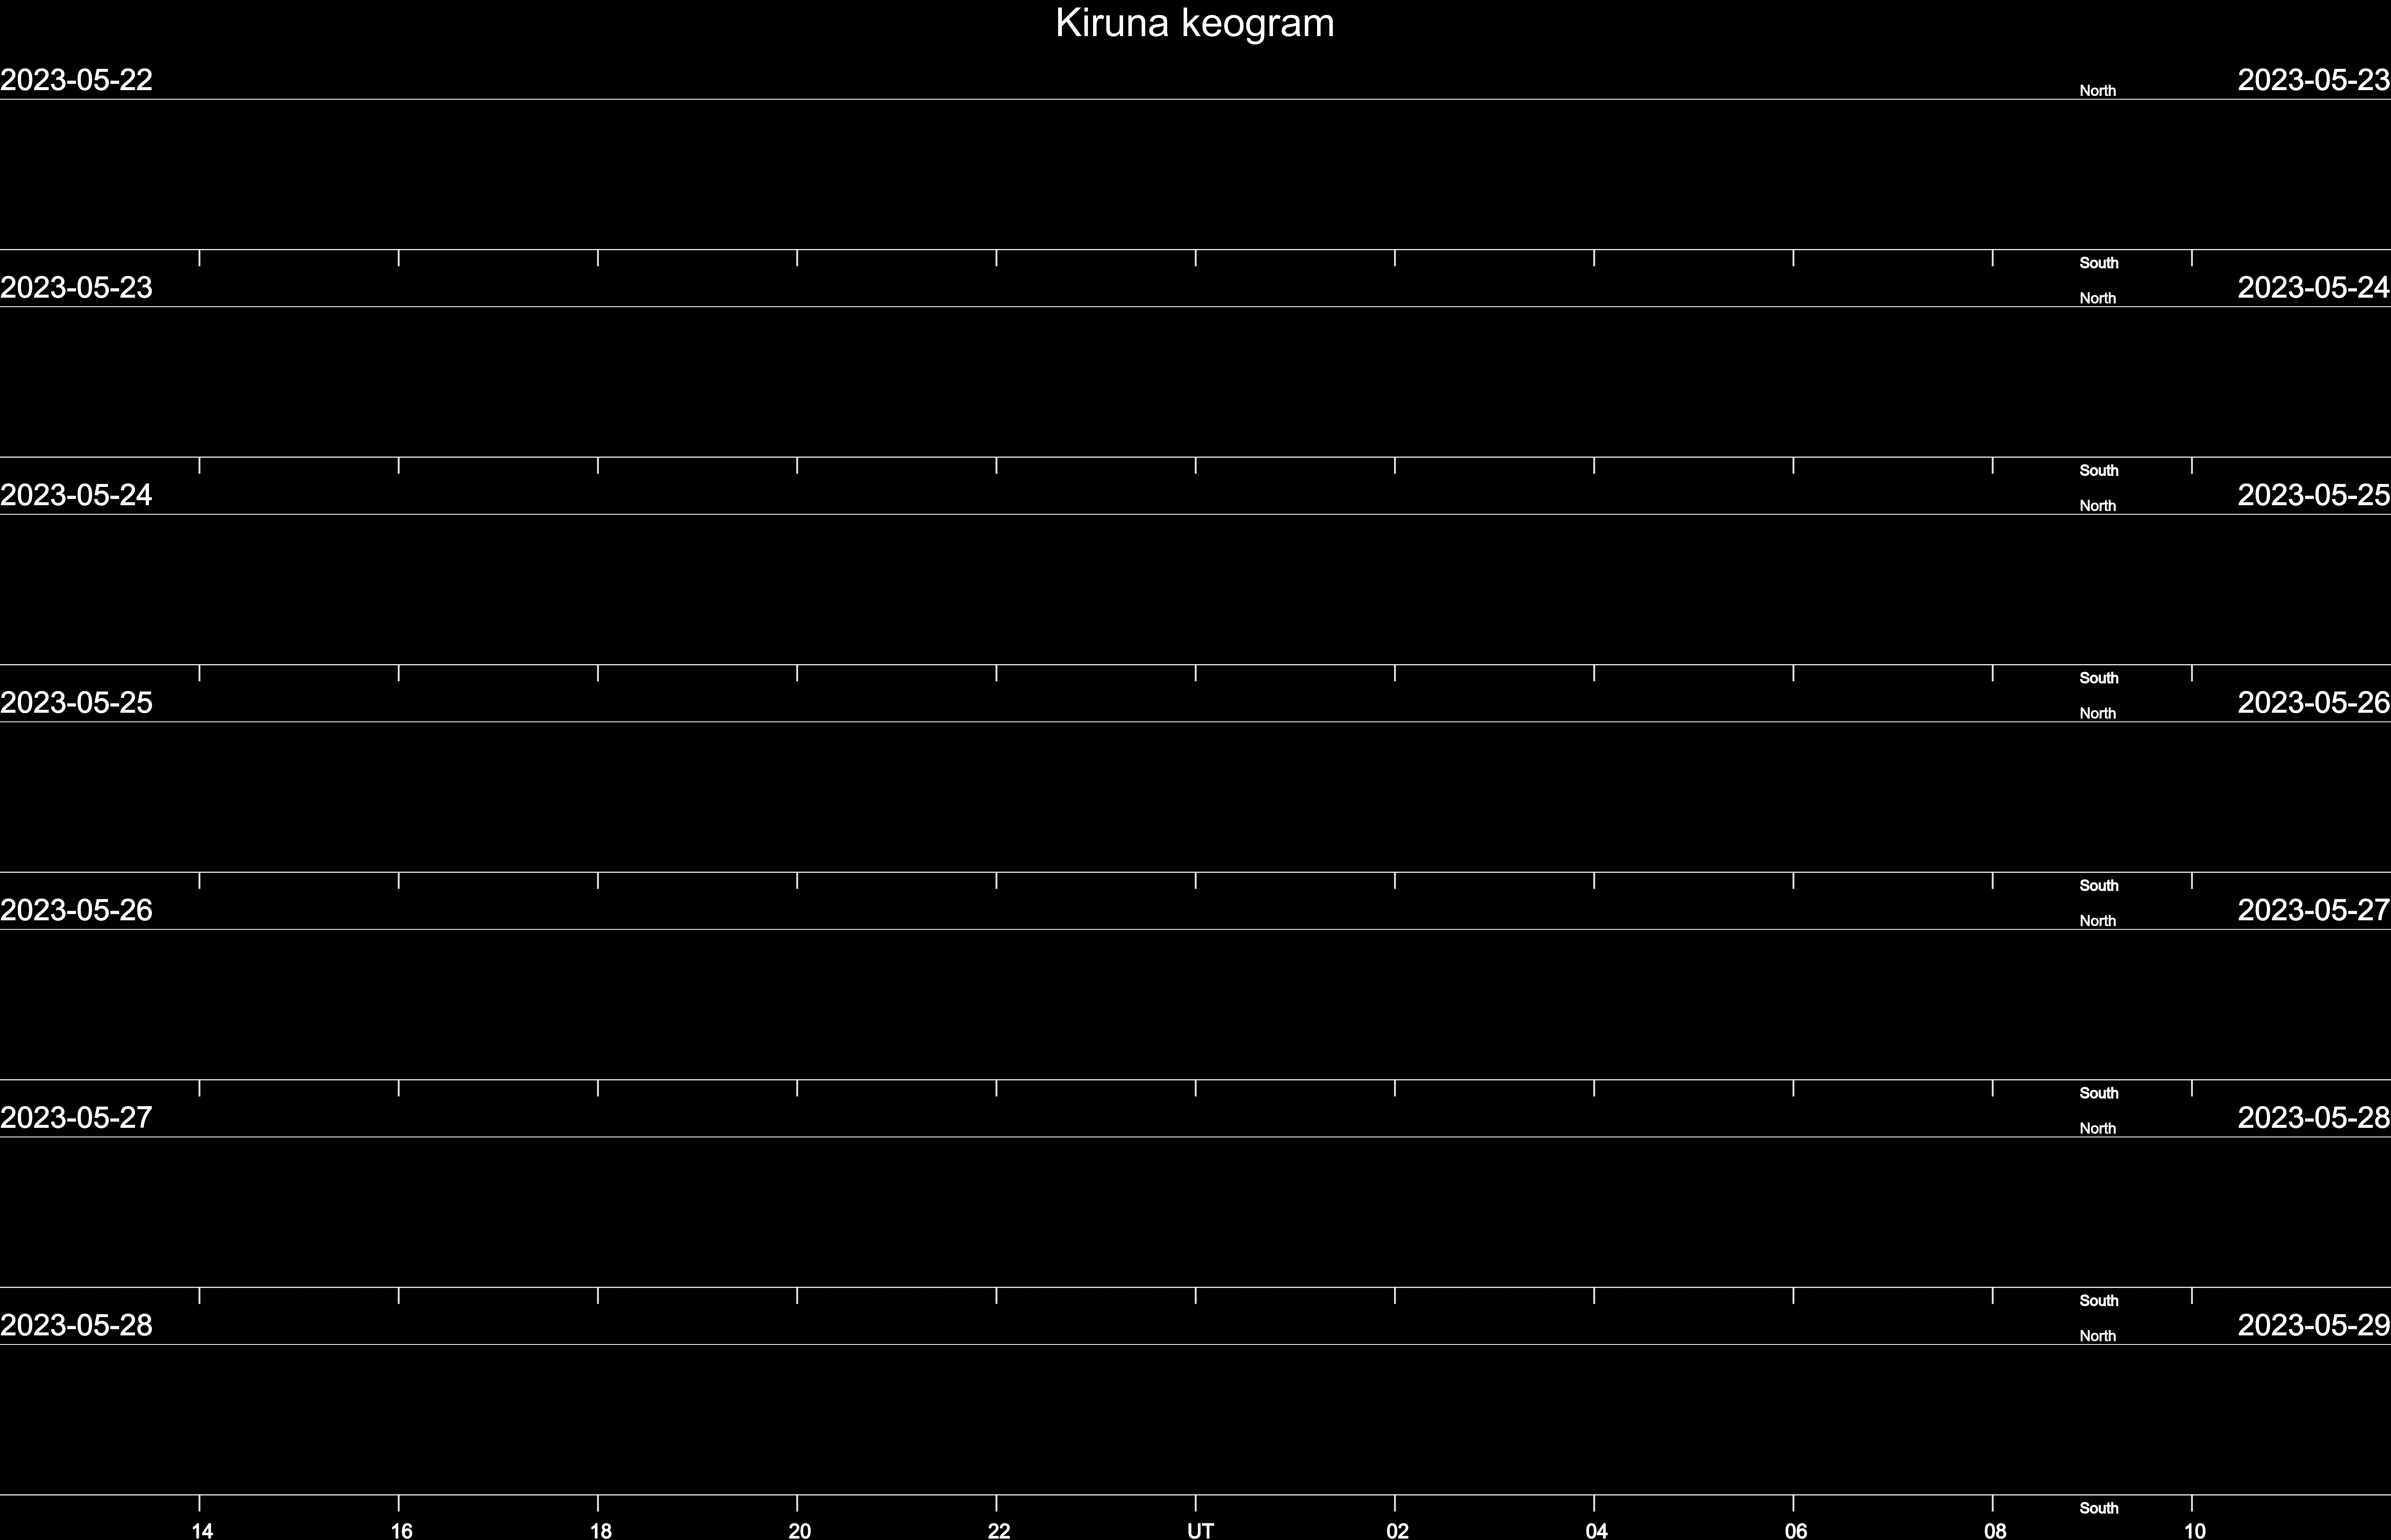Image resolution: width=2391 pixels, height=1540 pixels.
Task: Click the 2023-05-26 end label of the 2023-05-25 row
Action: (x=2314, y=703)
